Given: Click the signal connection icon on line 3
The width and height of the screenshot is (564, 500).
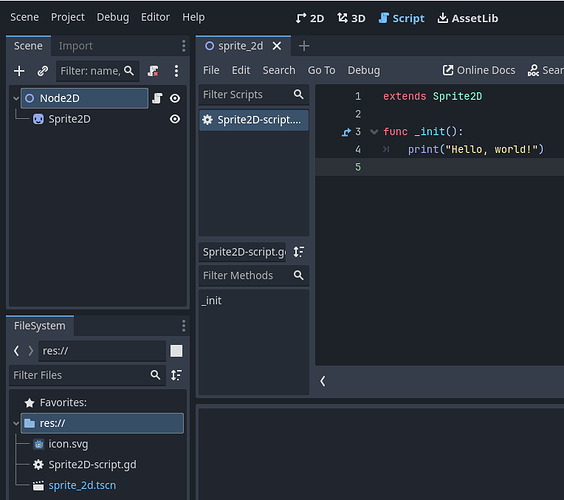Looking at the screenshot, I should pos(346,132).
